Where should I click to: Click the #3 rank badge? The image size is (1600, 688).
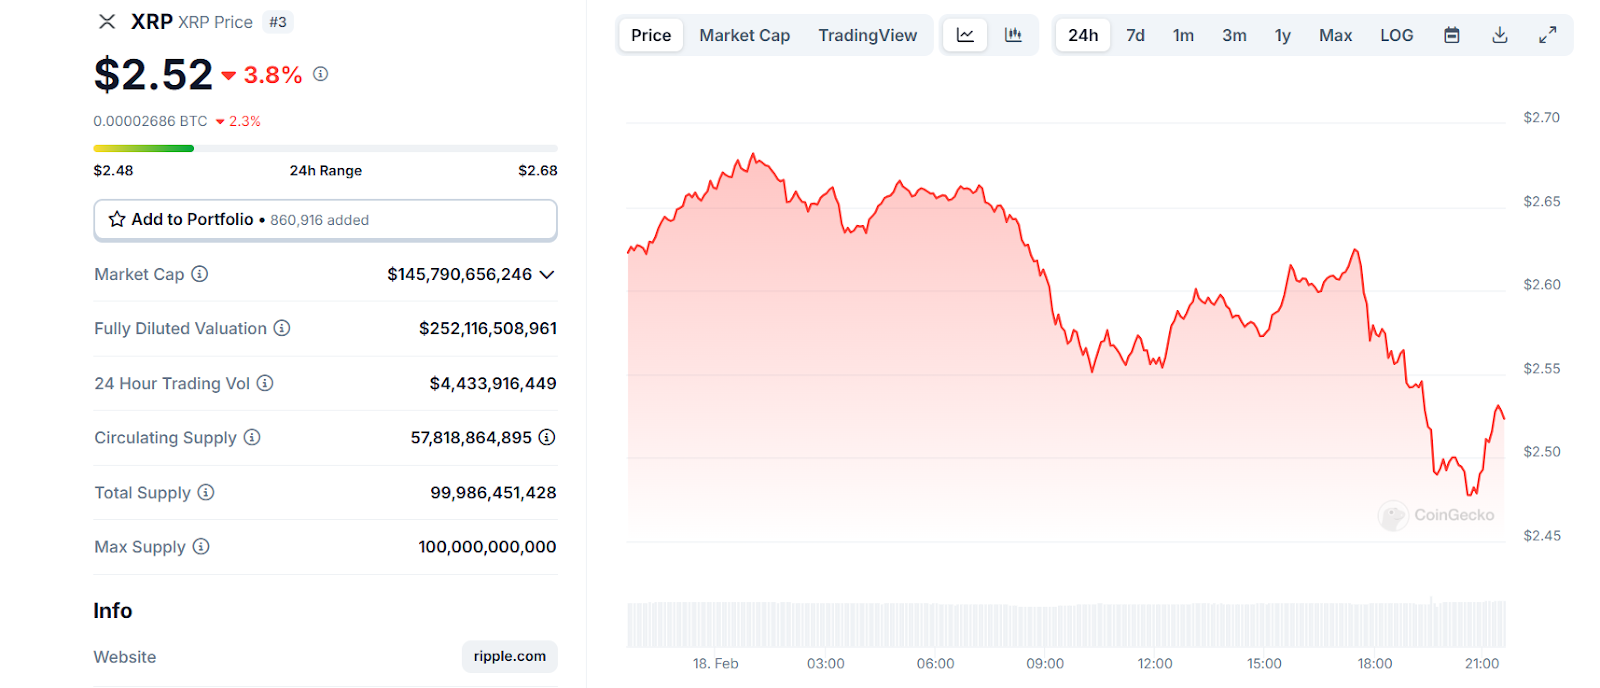coord(278,22)
